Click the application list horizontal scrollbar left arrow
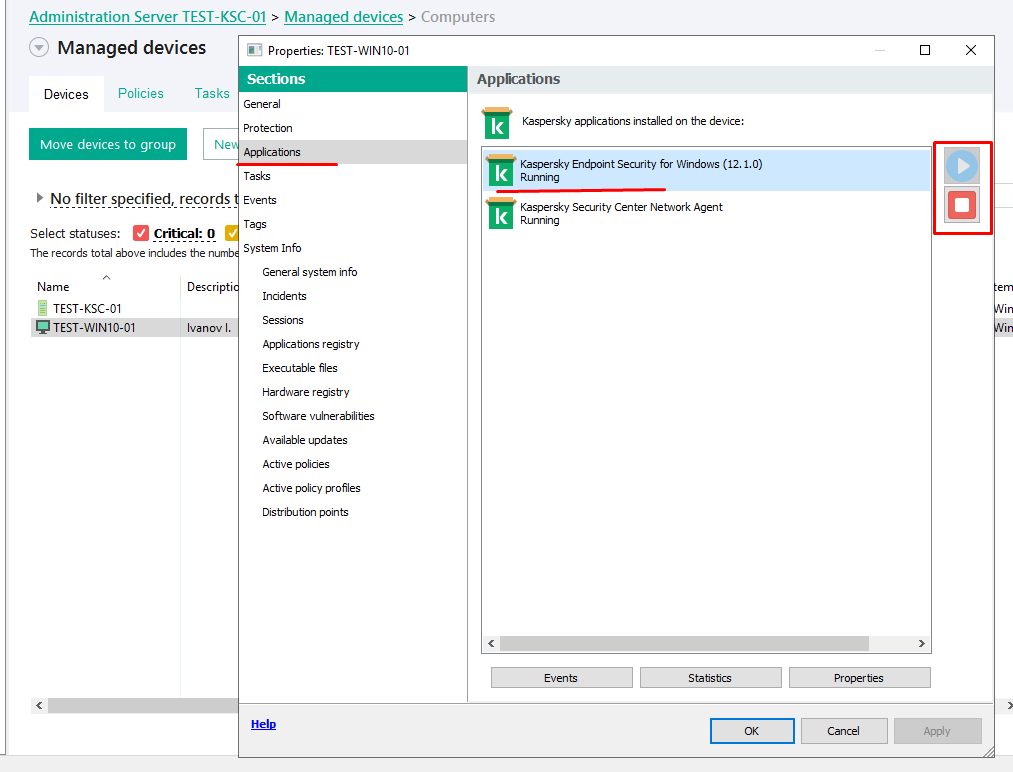This screenshot has height=772, width=1013. [492, 643]
